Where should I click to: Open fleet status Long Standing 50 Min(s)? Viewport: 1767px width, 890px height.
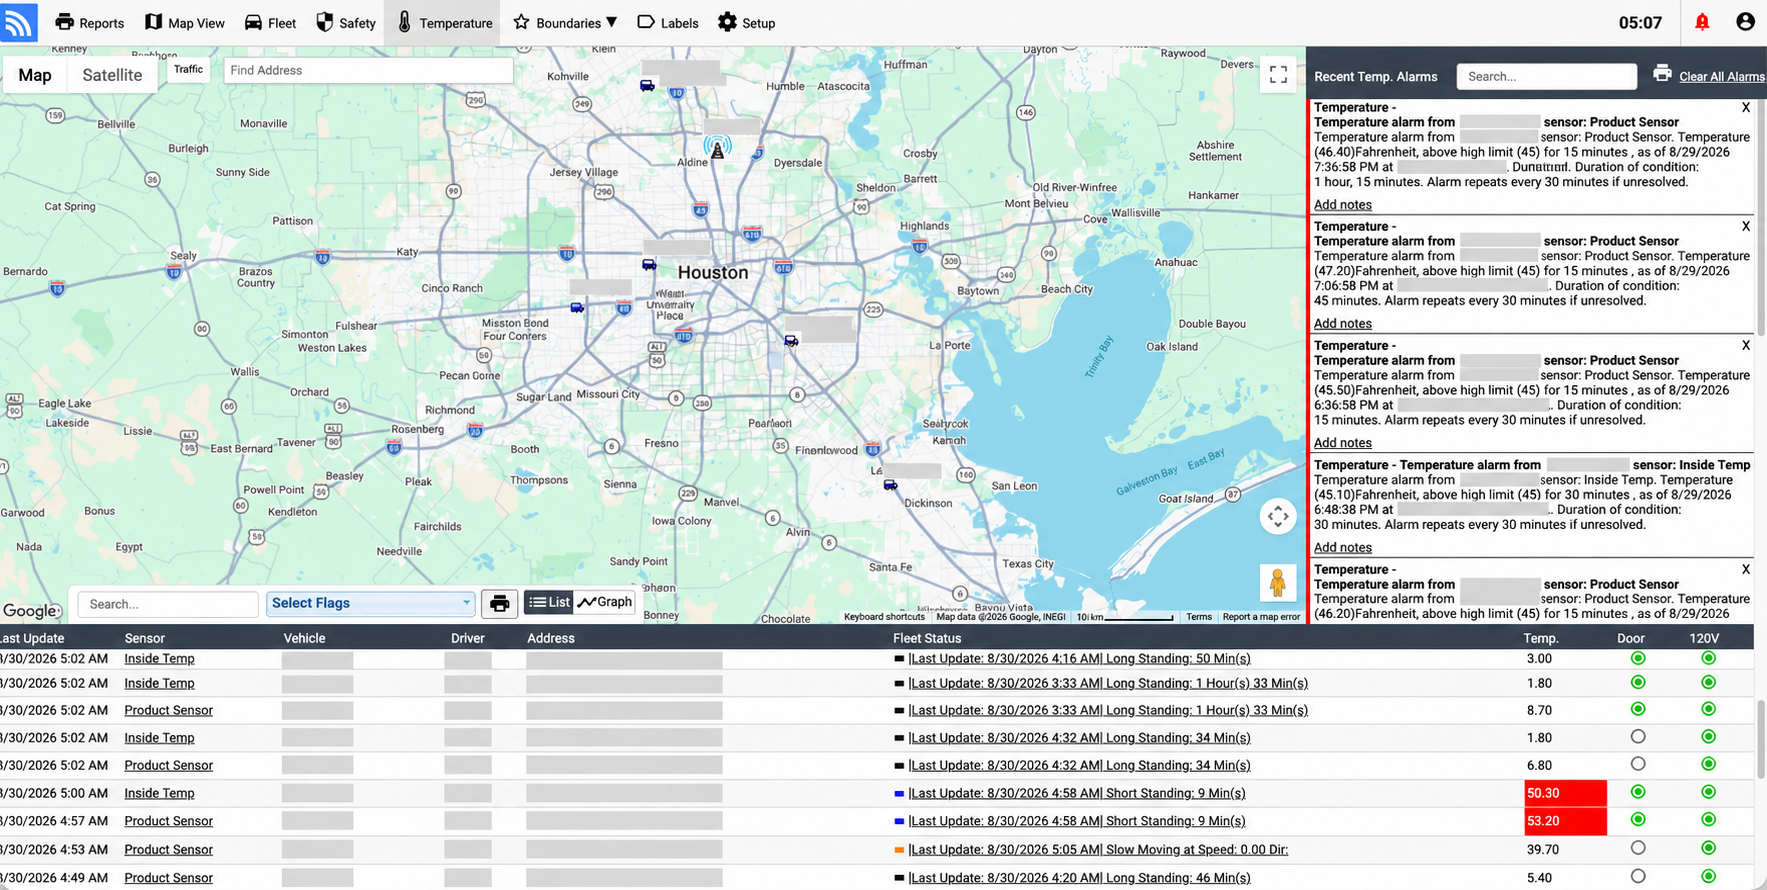point(1079,659)
